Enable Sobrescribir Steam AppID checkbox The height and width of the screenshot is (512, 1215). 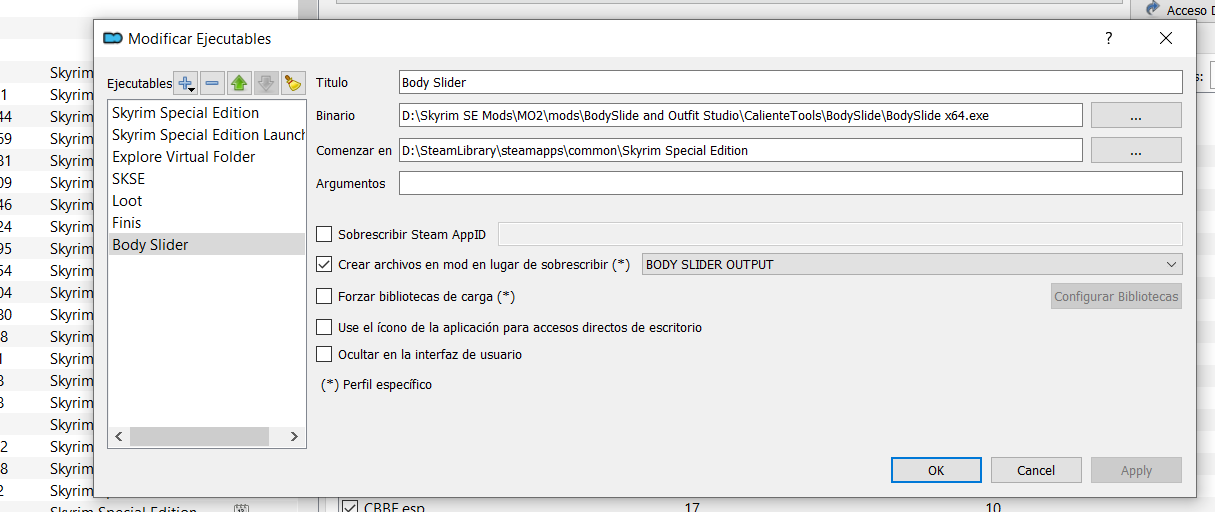pos(324,234)
